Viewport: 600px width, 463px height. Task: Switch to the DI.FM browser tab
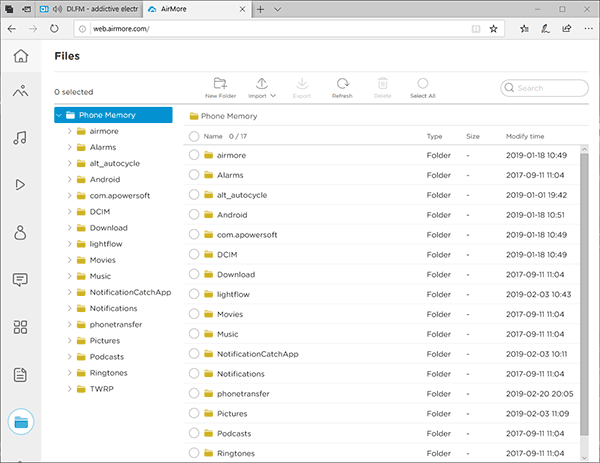89,9
